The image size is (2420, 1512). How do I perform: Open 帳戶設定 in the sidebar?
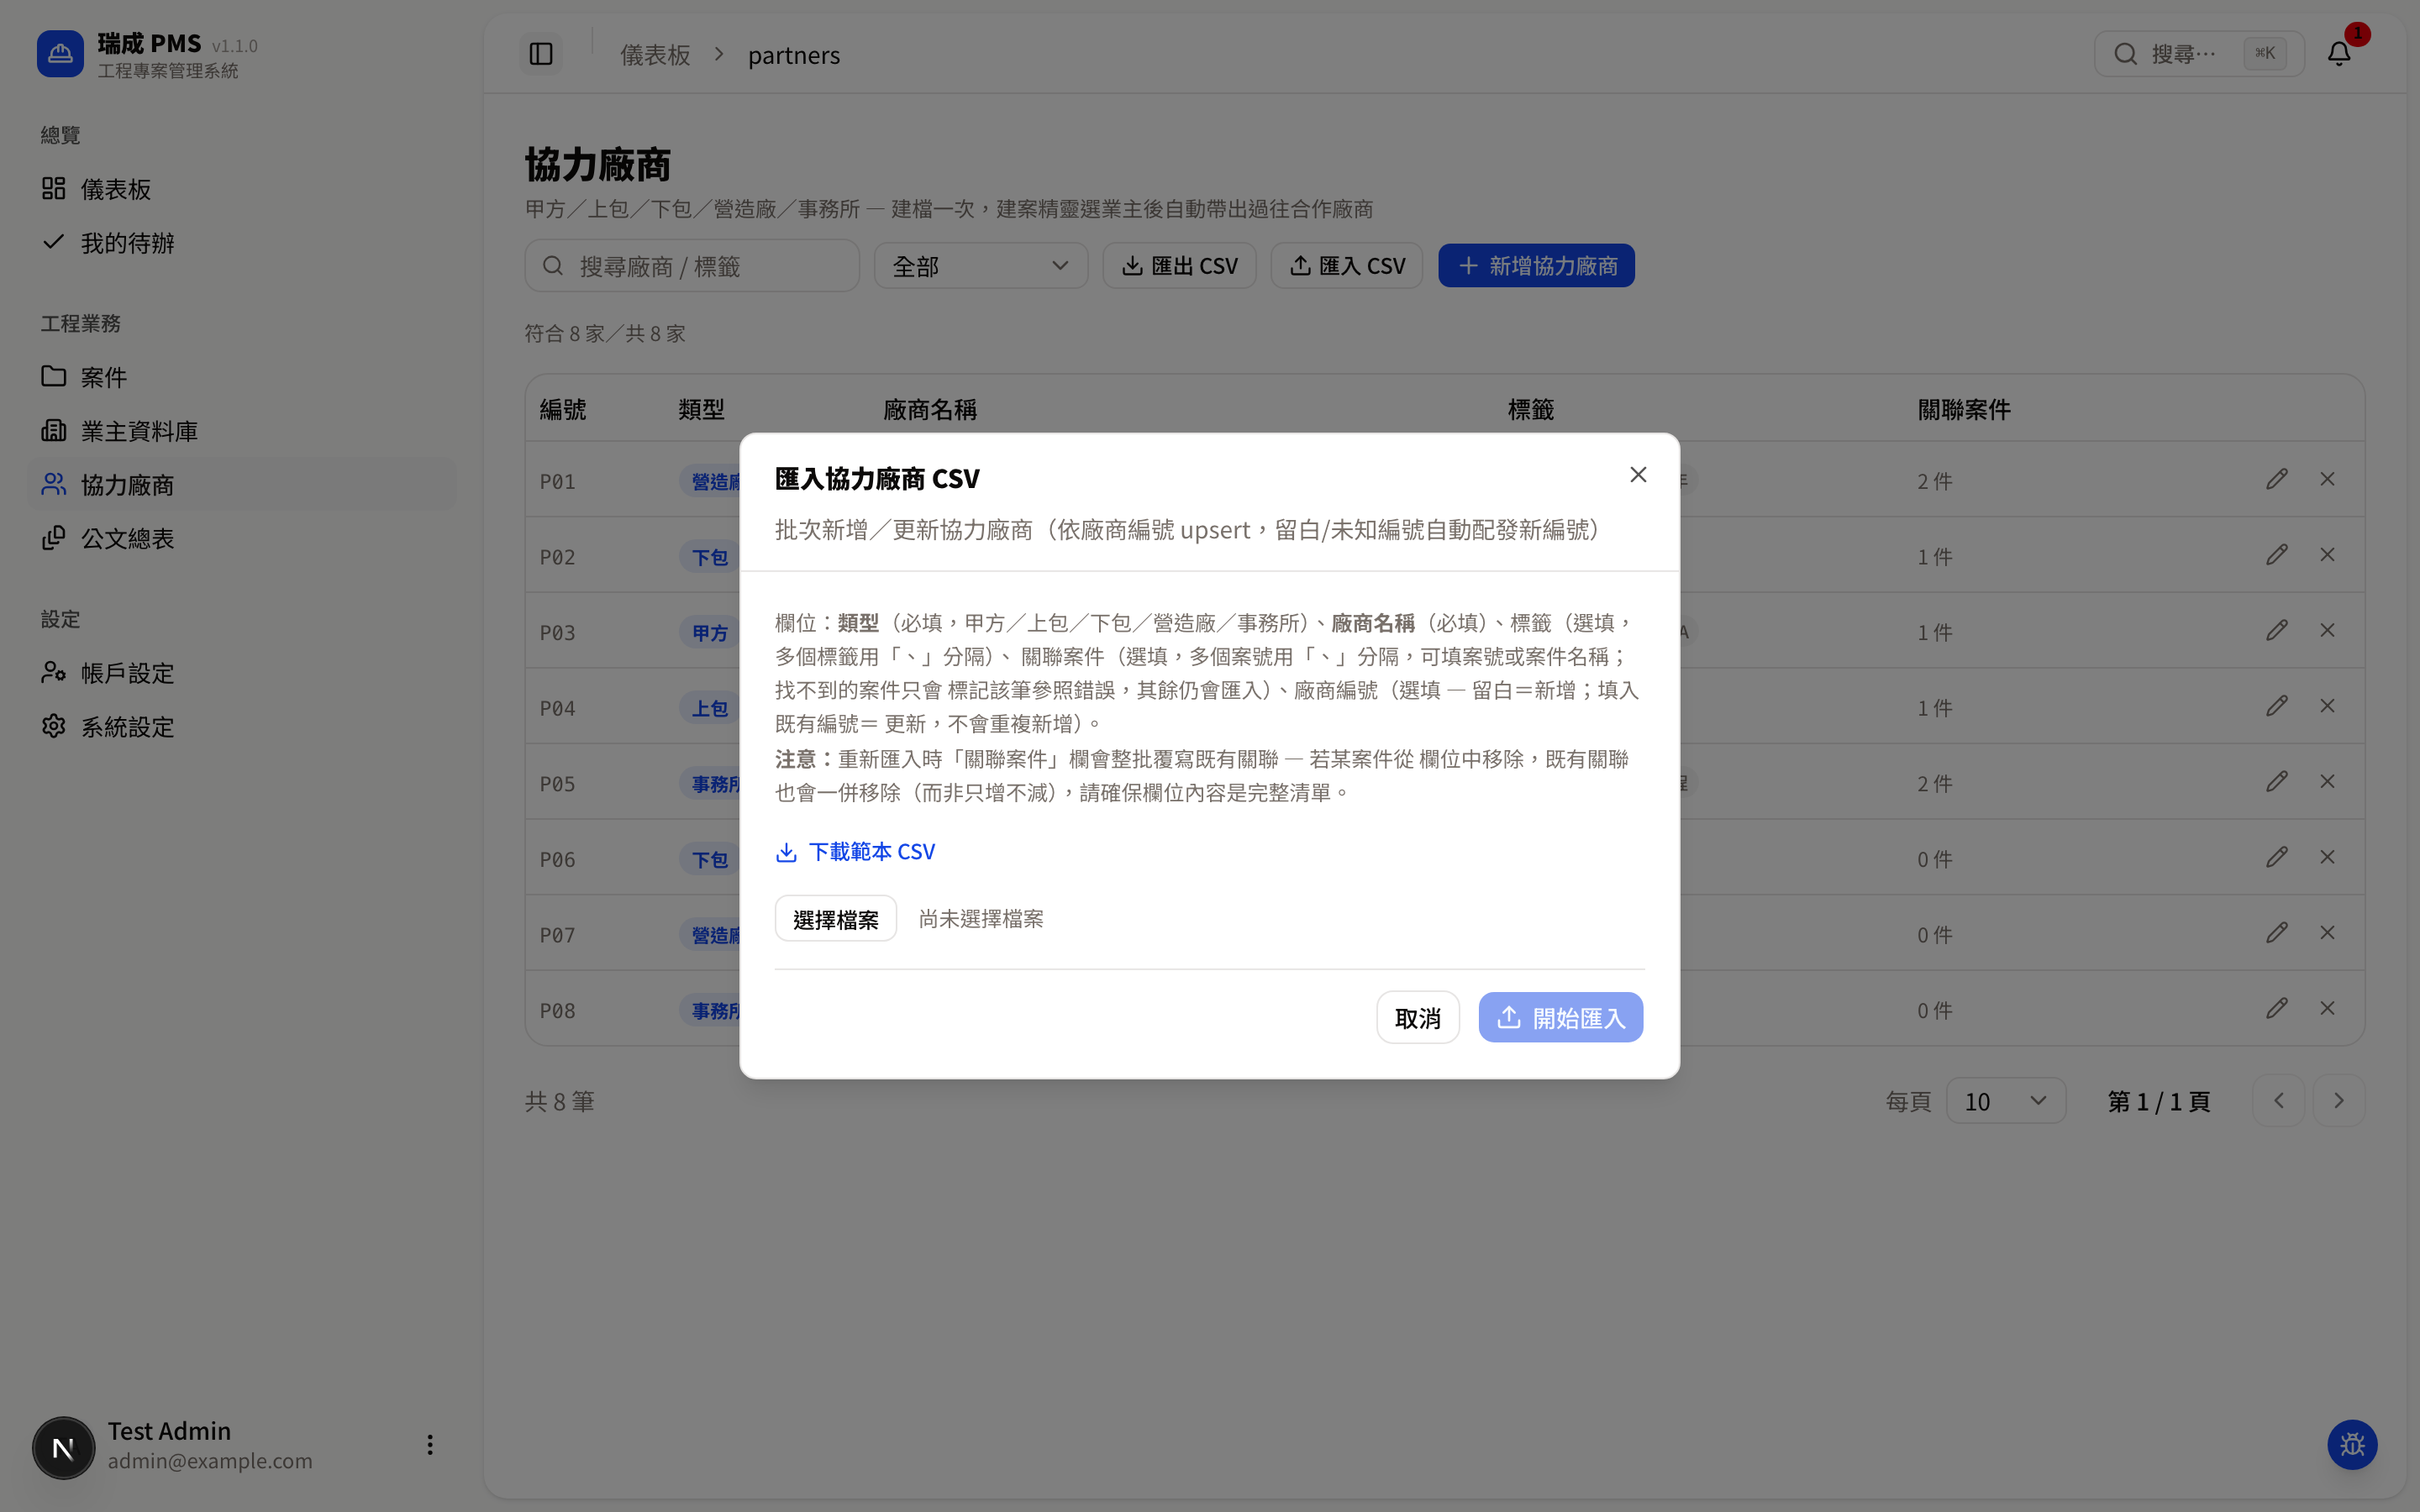242,673
